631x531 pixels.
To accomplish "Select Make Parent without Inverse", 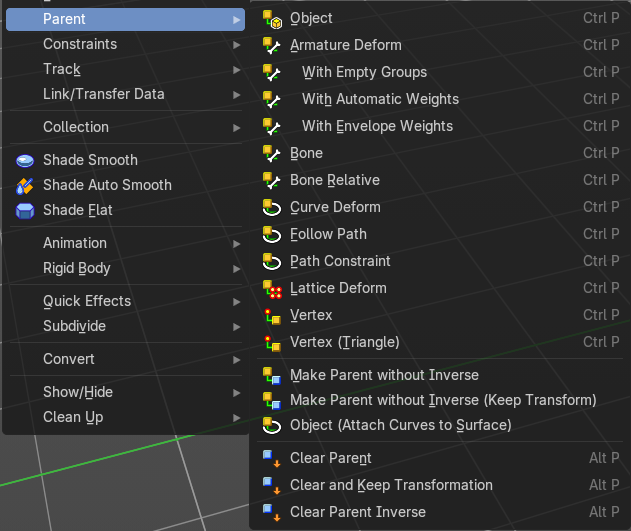I will [440, 375].
